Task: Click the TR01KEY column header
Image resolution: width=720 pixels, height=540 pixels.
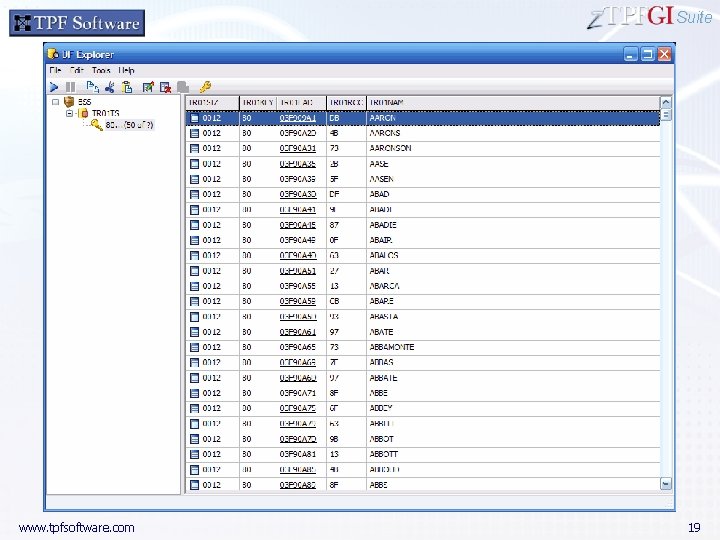Action: [x=258, y=103]
